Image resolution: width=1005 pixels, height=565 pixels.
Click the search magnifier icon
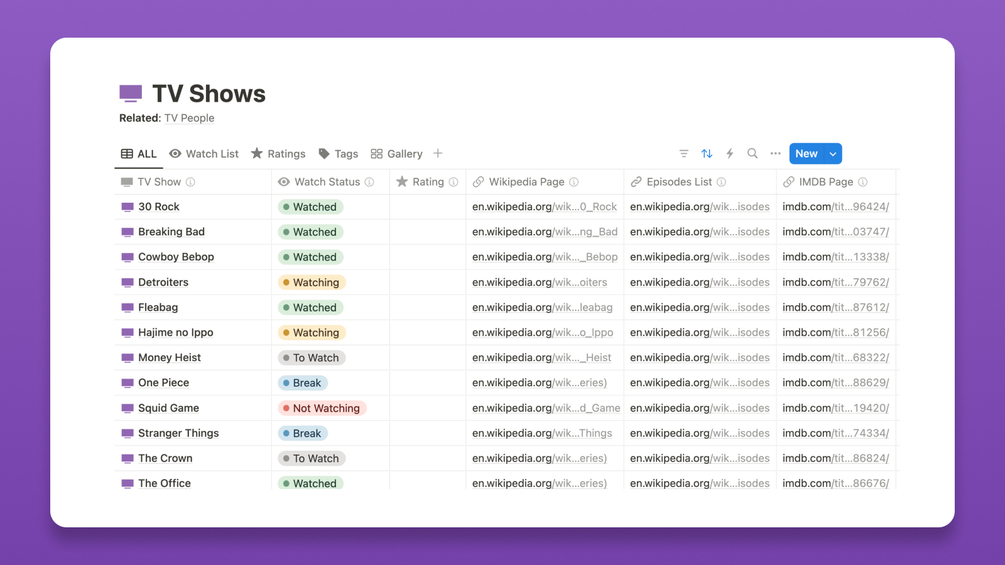[752, 153]
